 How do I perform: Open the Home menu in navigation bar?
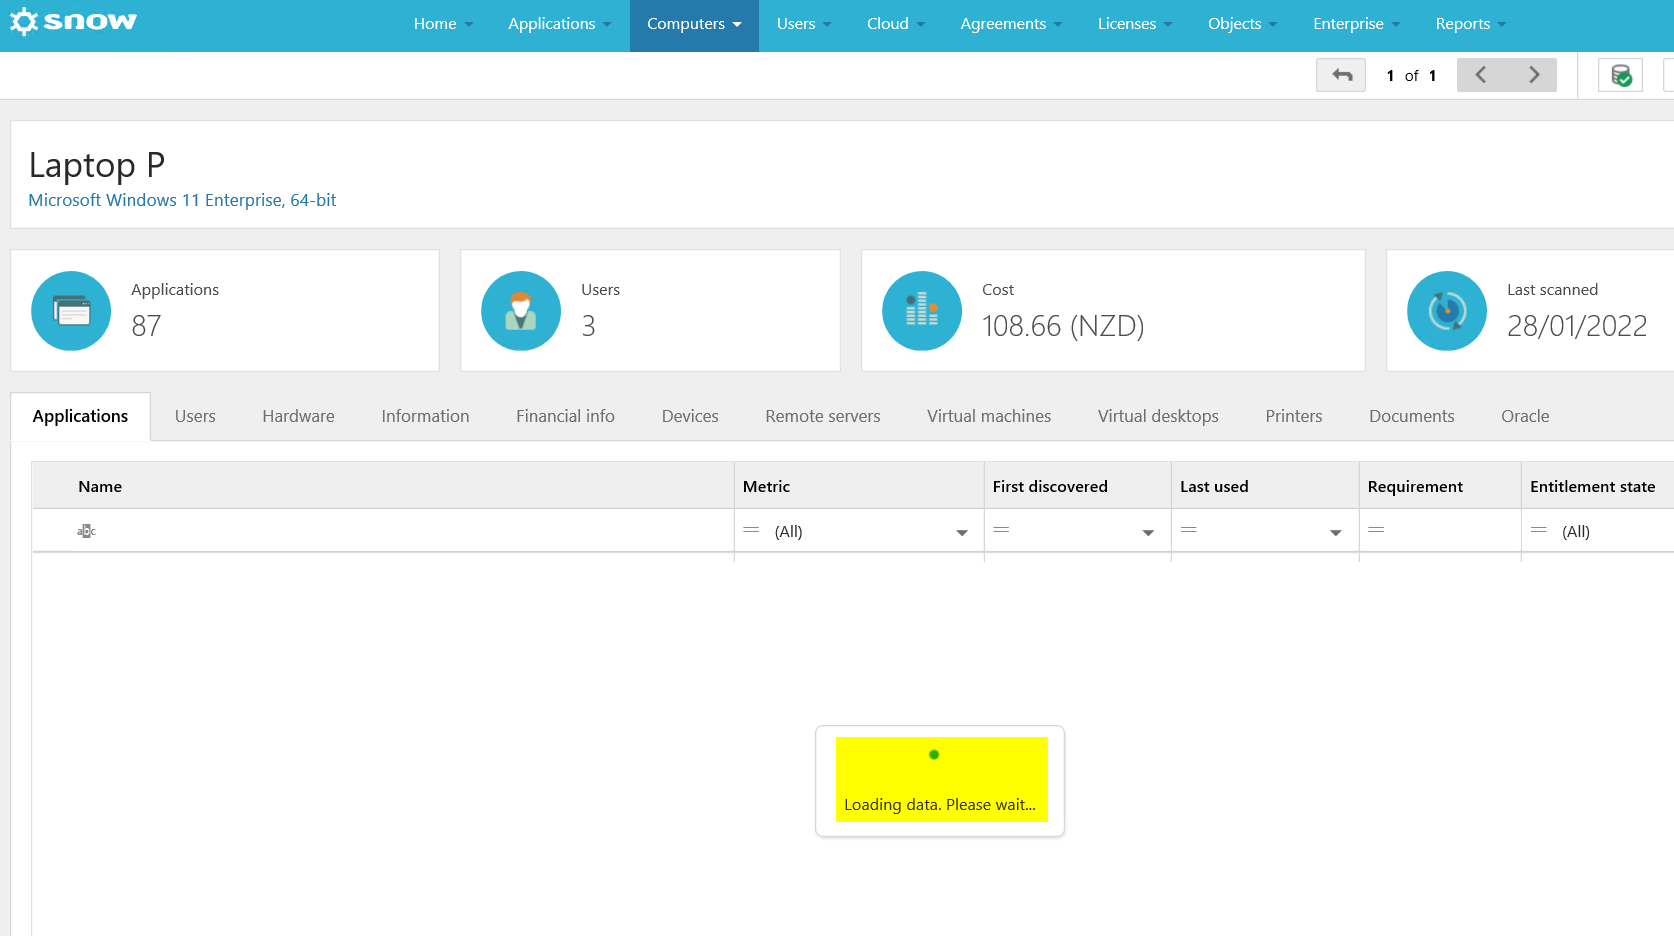[443, 24]
